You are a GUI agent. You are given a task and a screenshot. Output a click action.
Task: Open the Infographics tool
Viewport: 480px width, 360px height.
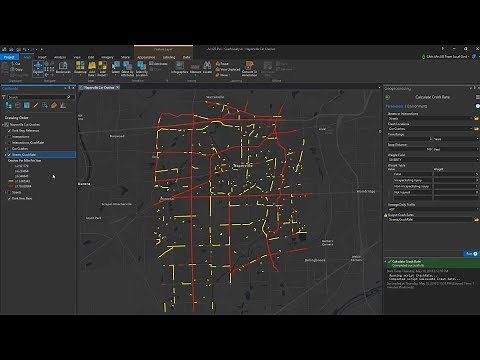pos(179,68)
